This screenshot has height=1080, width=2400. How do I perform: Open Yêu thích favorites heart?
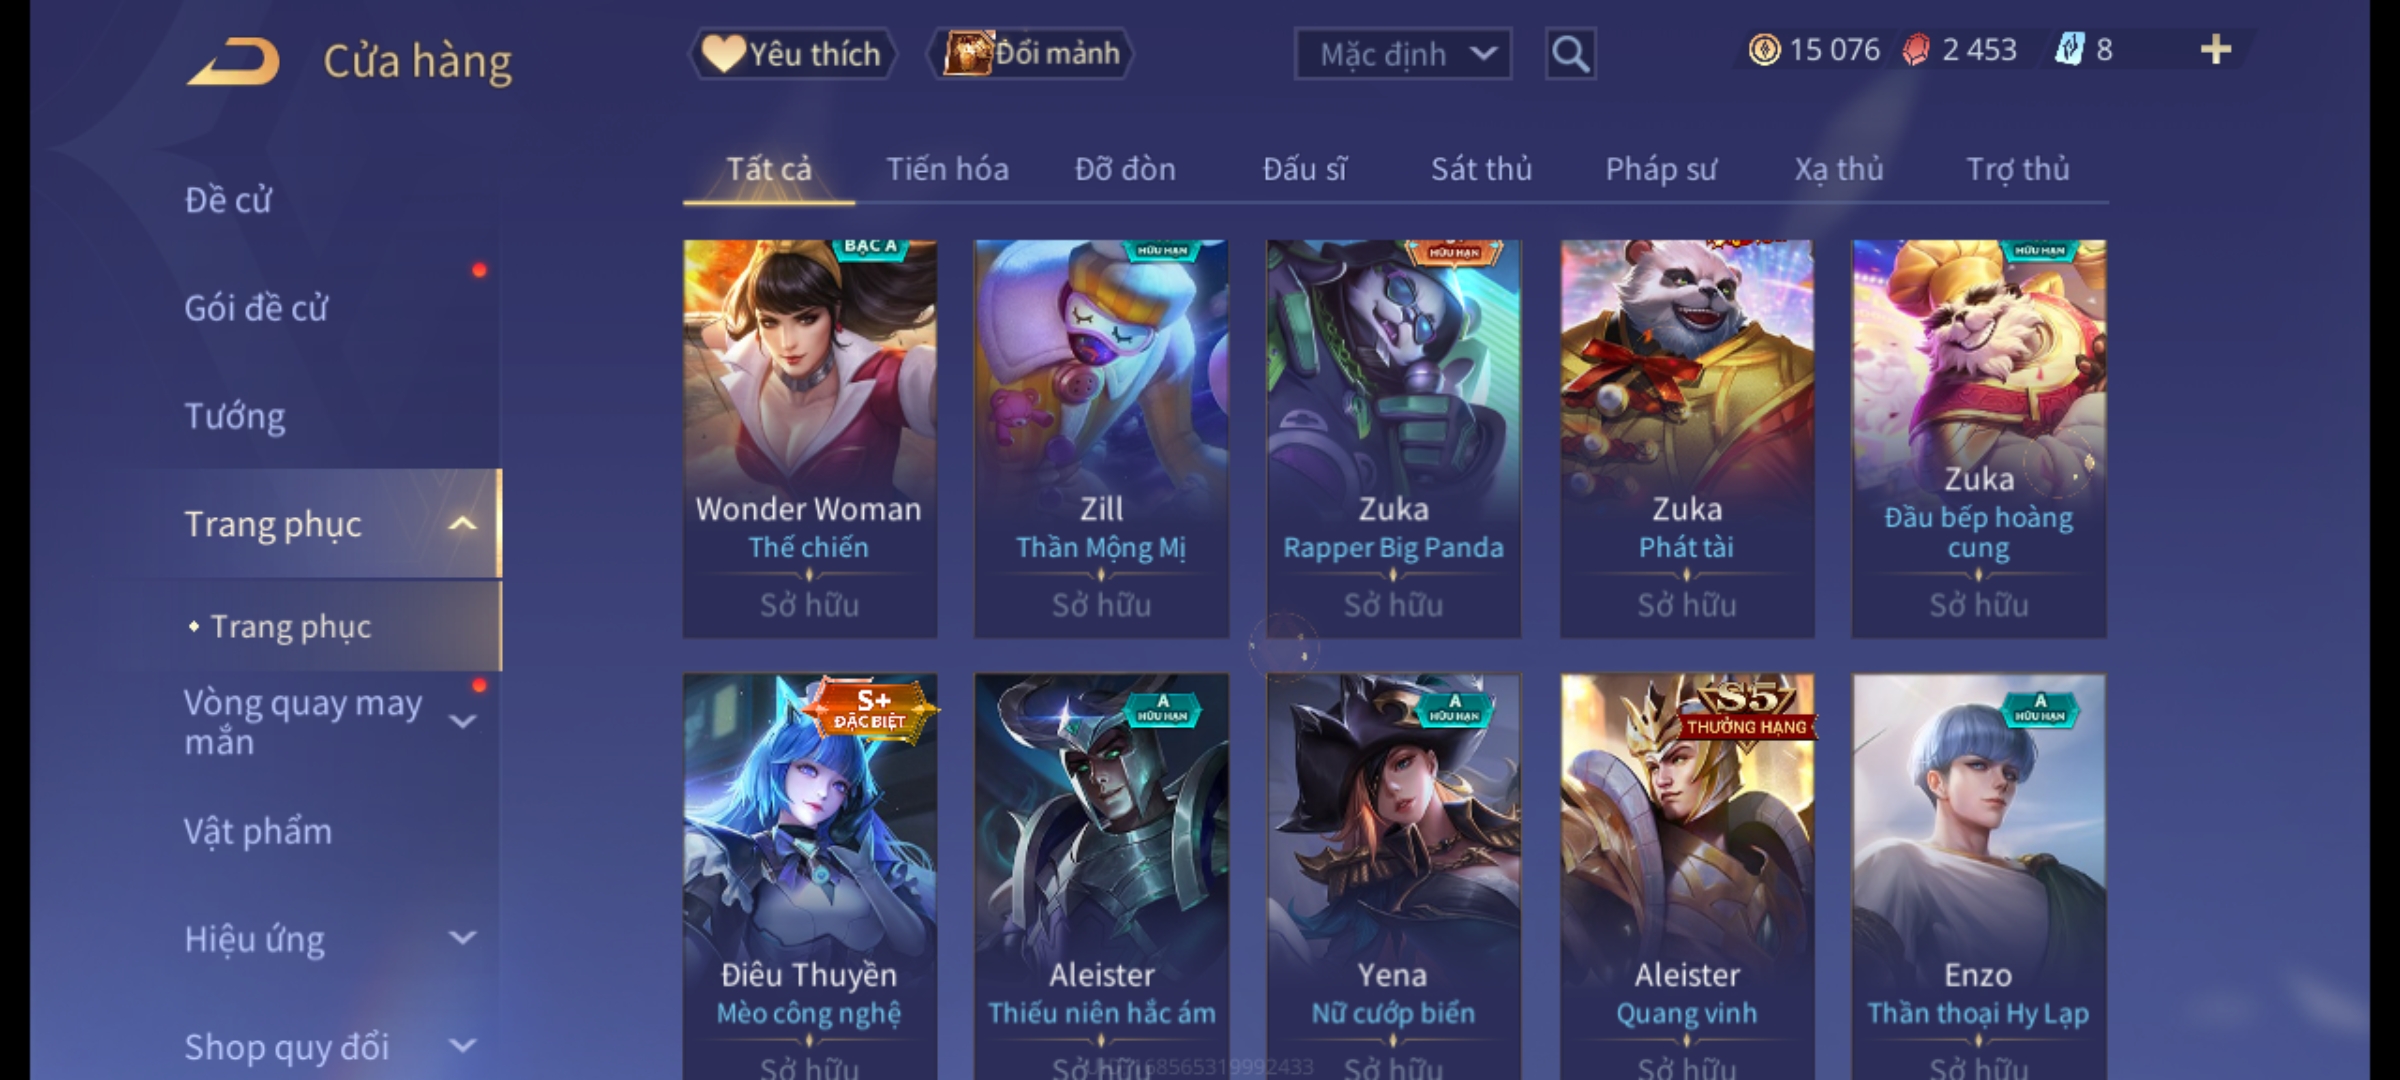tap(792, 54)
